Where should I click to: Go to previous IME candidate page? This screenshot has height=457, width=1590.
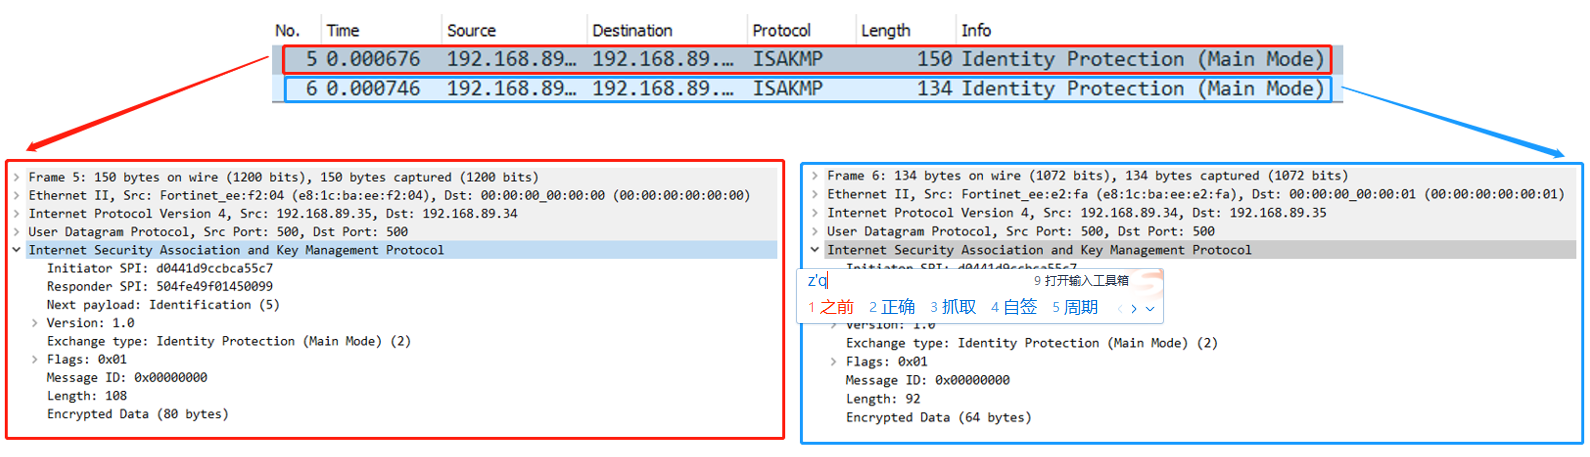(x=1119, y=309)
